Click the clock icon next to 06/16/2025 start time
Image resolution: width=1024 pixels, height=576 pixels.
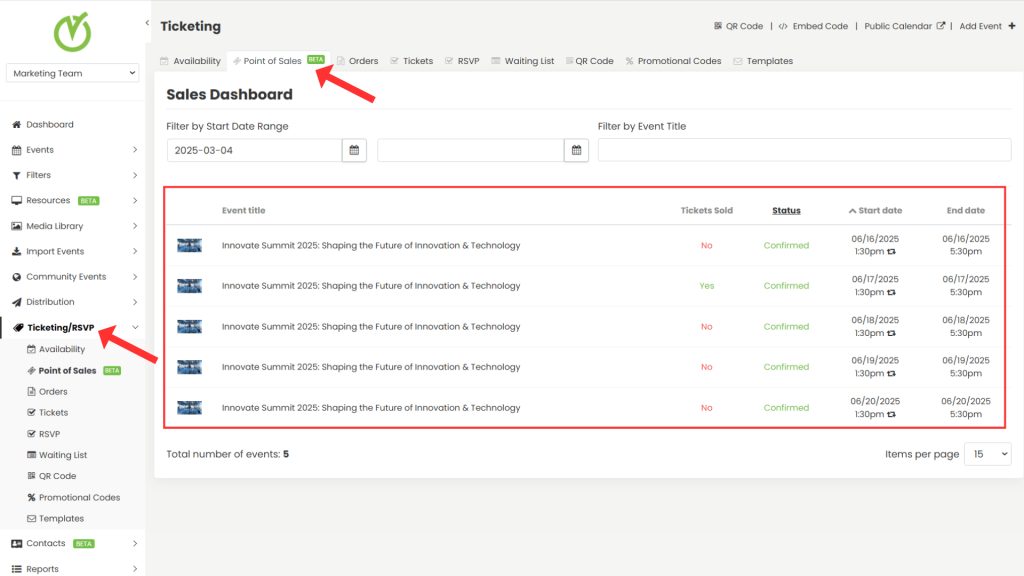pyautogui.click(x=890, y=252)
